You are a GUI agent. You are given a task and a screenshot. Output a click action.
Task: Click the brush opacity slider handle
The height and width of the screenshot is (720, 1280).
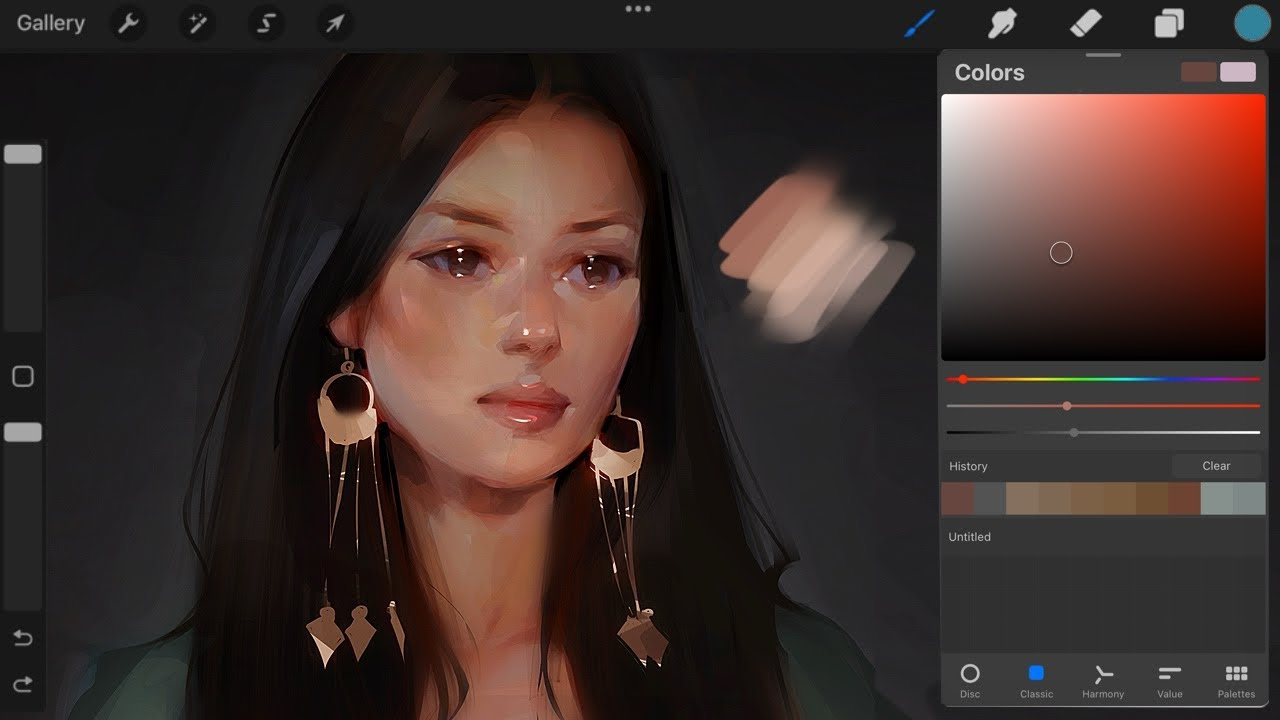(x=23, y=432)
